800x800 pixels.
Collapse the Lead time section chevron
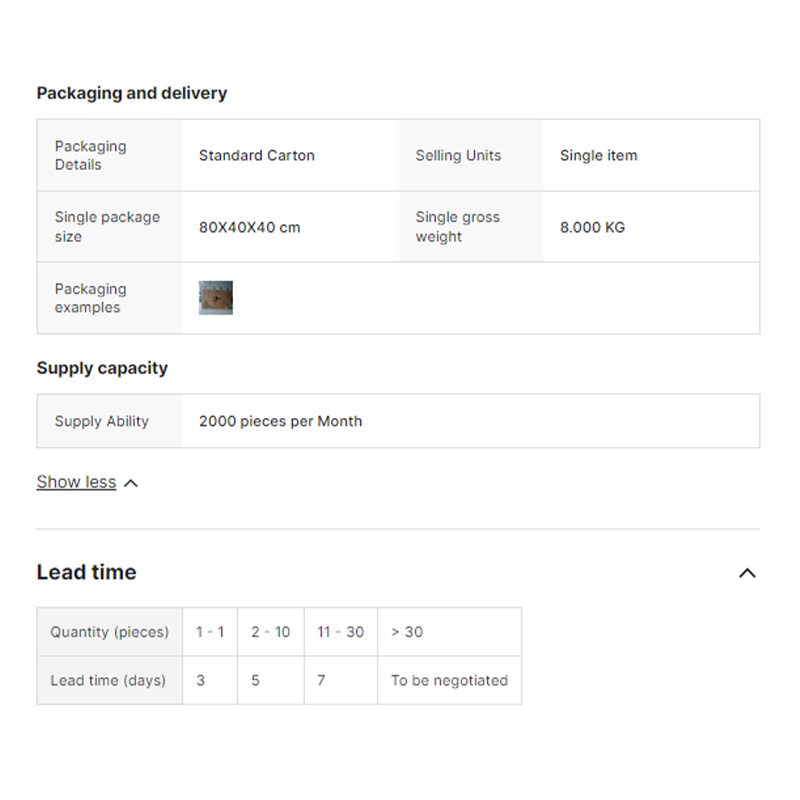tap(747, 573)
